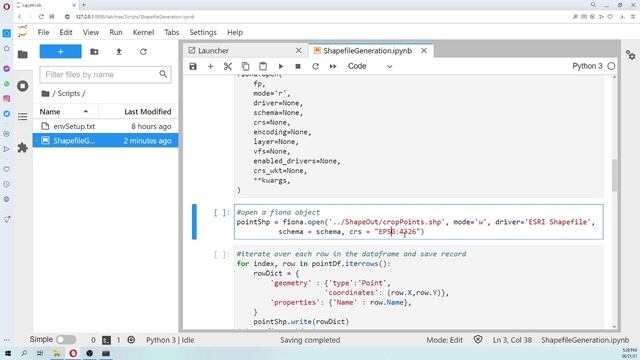
Task: Close the Launcher tab
Action: point(298,51)
